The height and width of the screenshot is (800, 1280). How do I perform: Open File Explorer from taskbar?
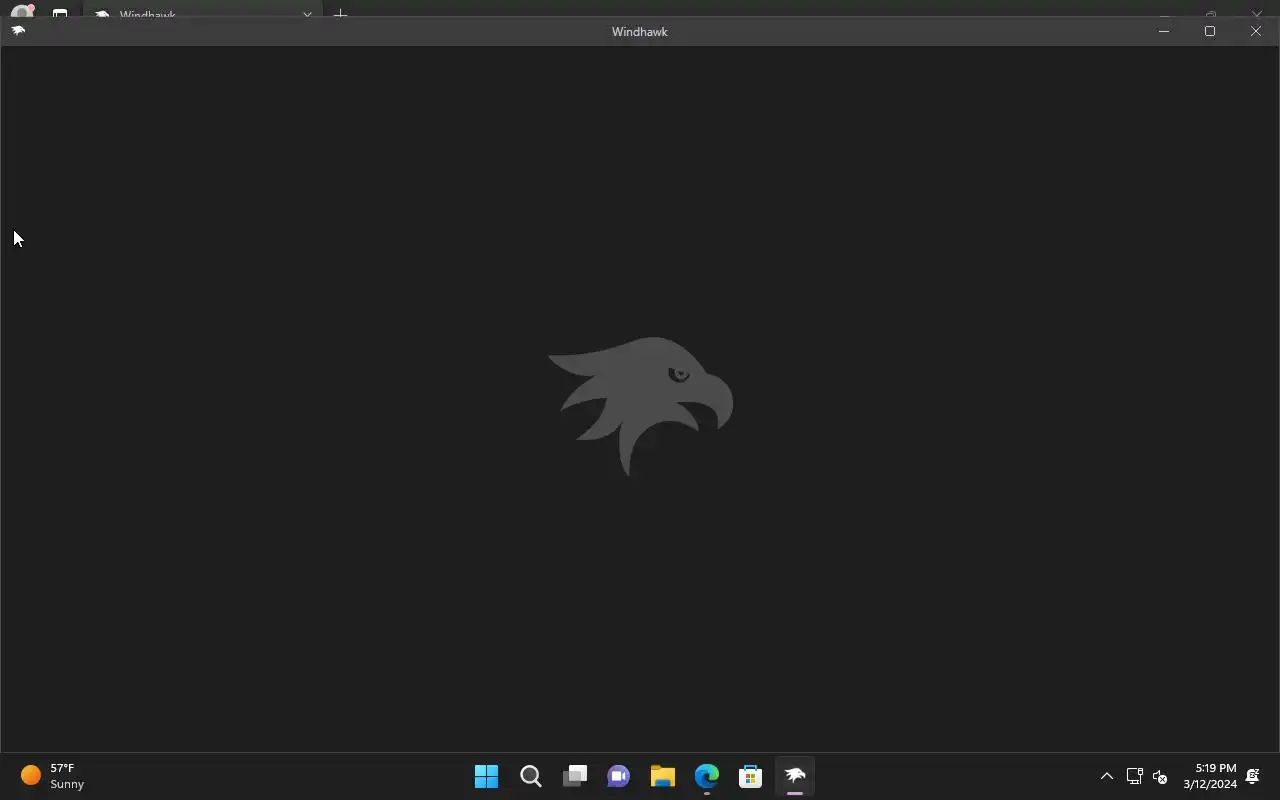click(x=663, y=776)
